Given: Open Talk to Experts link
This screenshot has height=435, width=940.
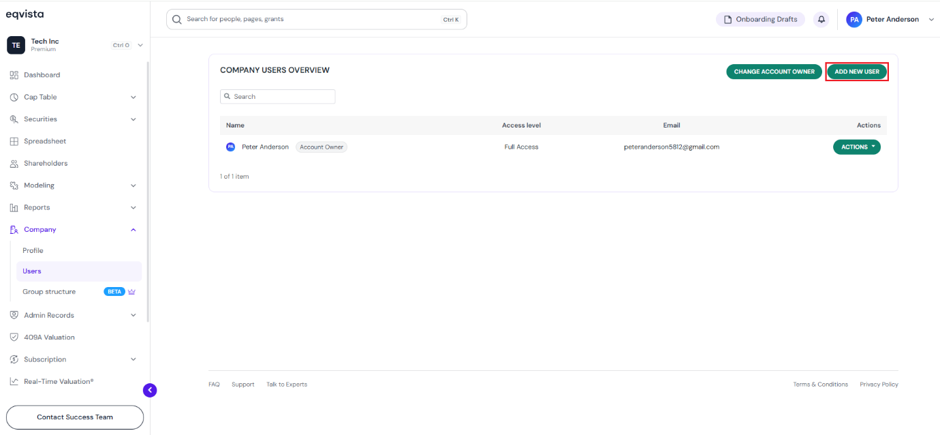Looking at the screenshot, I should 287,385.
